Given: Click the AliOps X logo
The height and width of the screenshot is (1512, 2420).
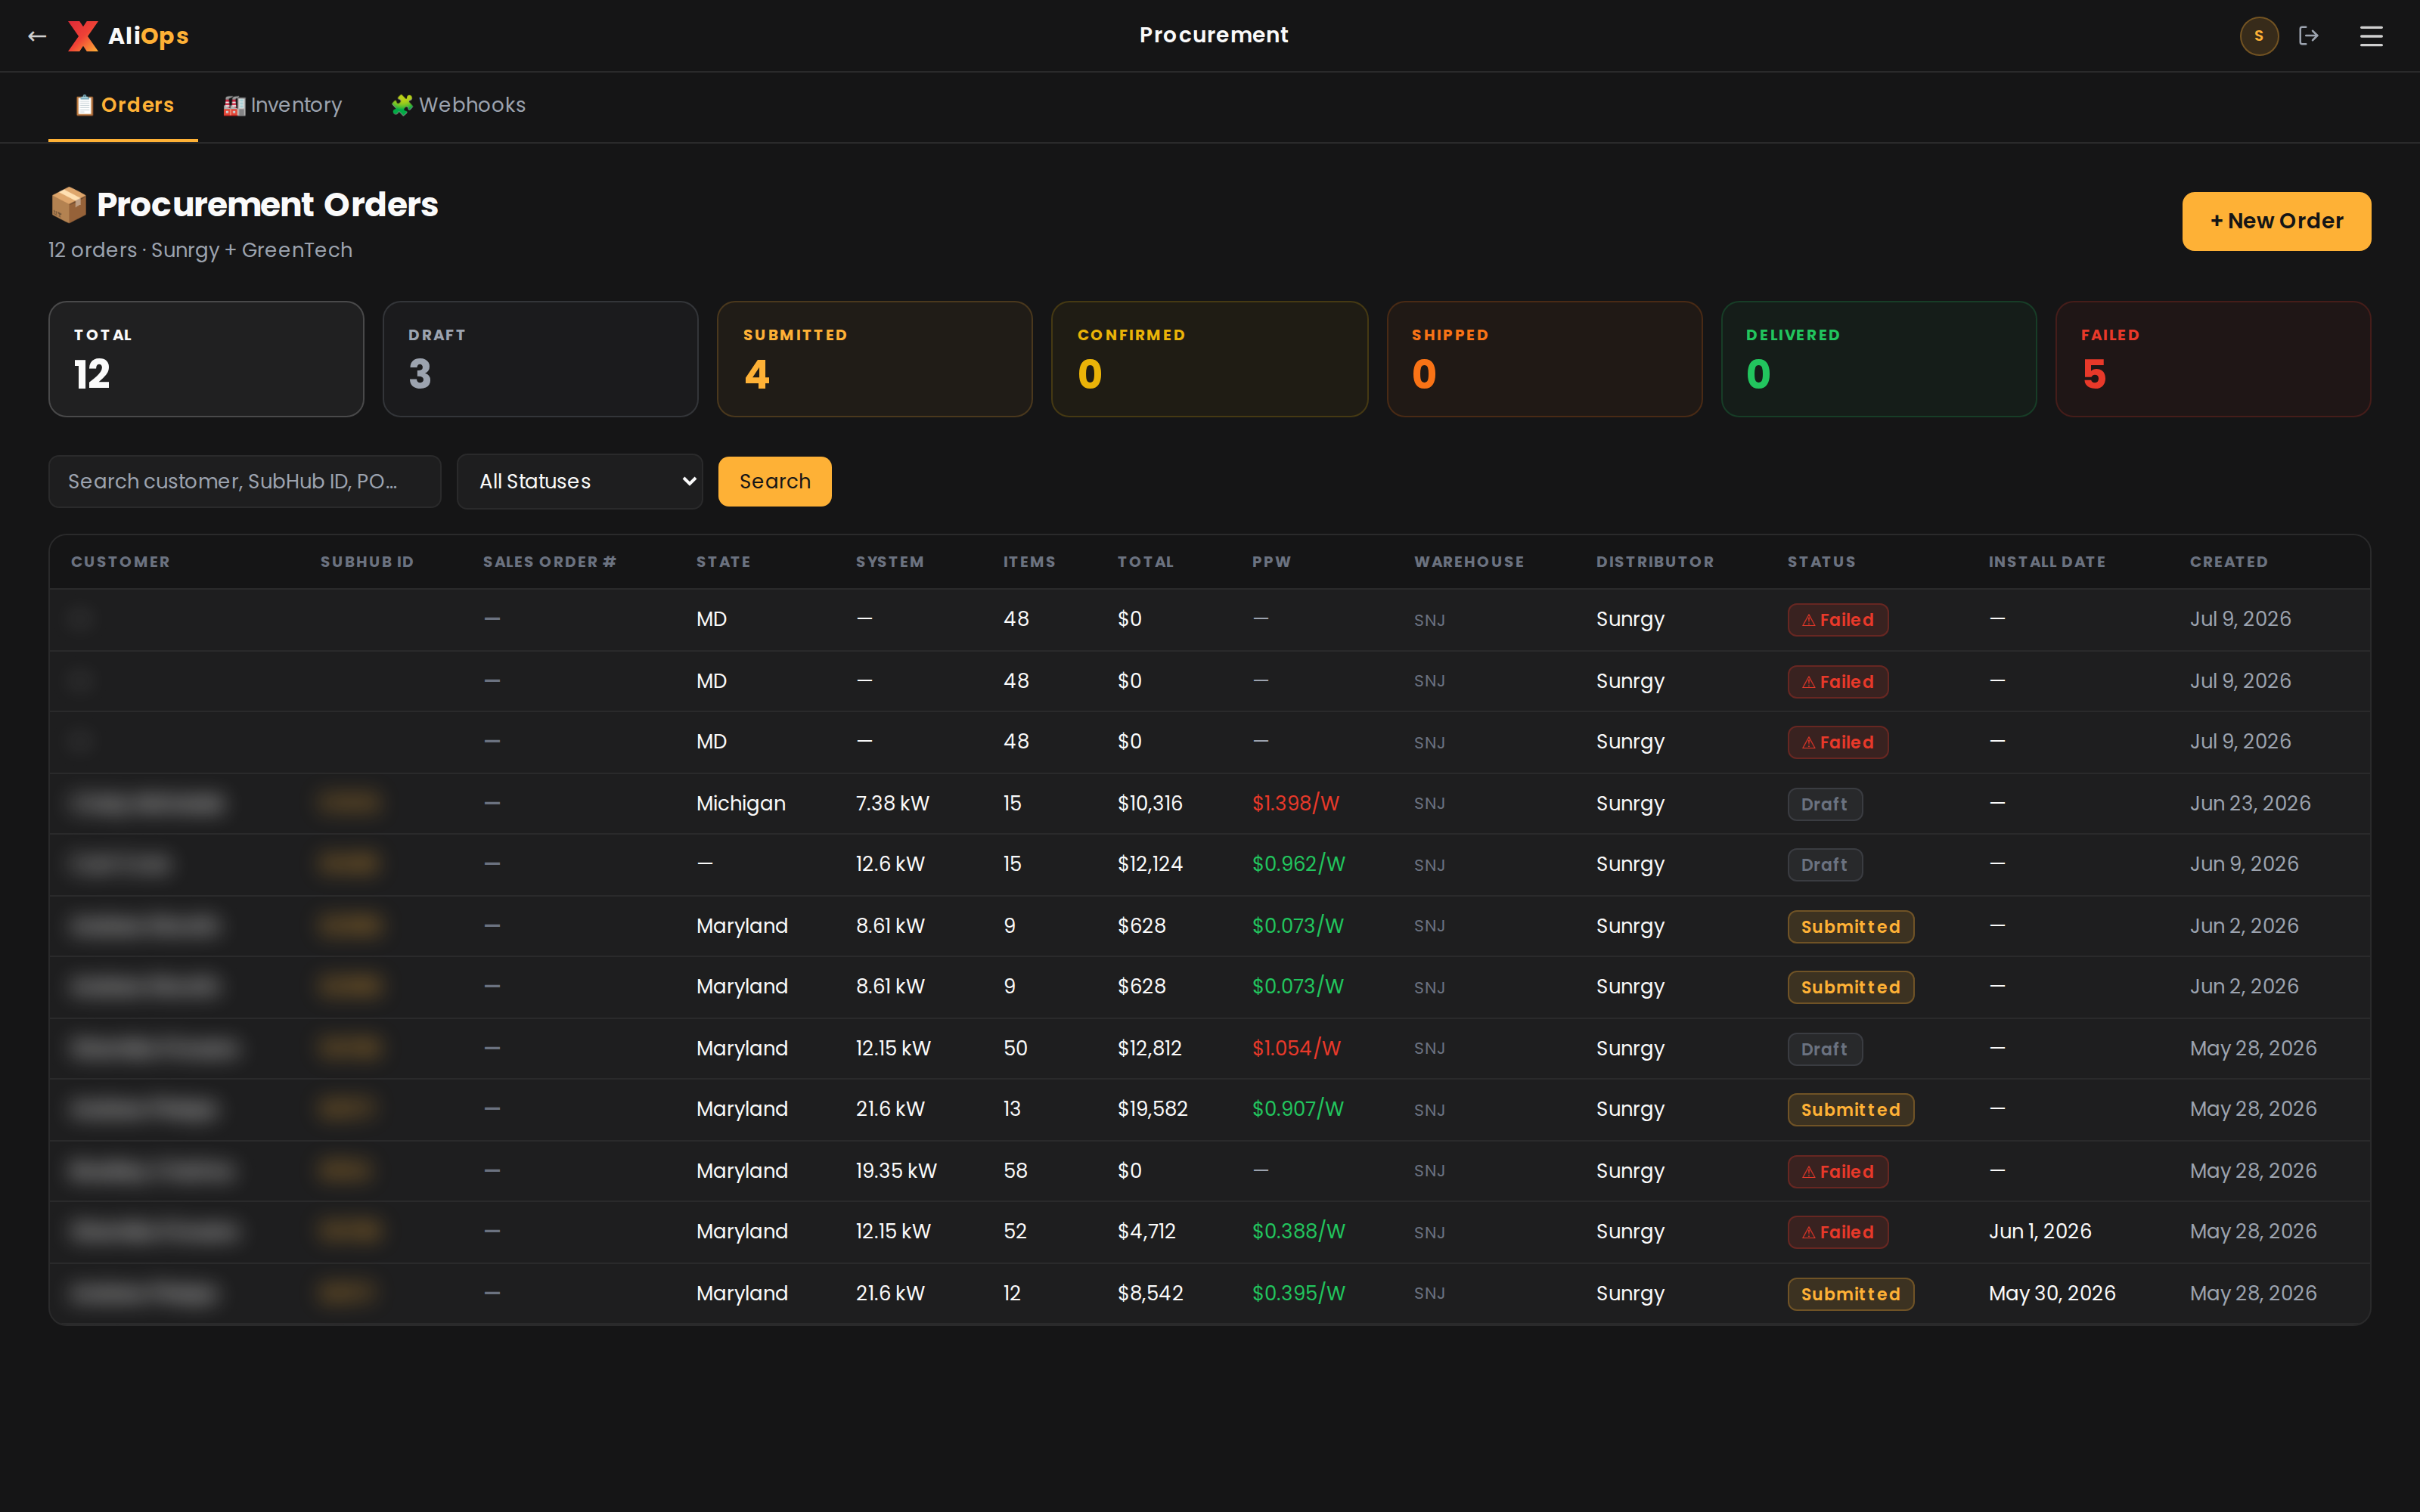Looking at the screenshot, I should 83,36.
